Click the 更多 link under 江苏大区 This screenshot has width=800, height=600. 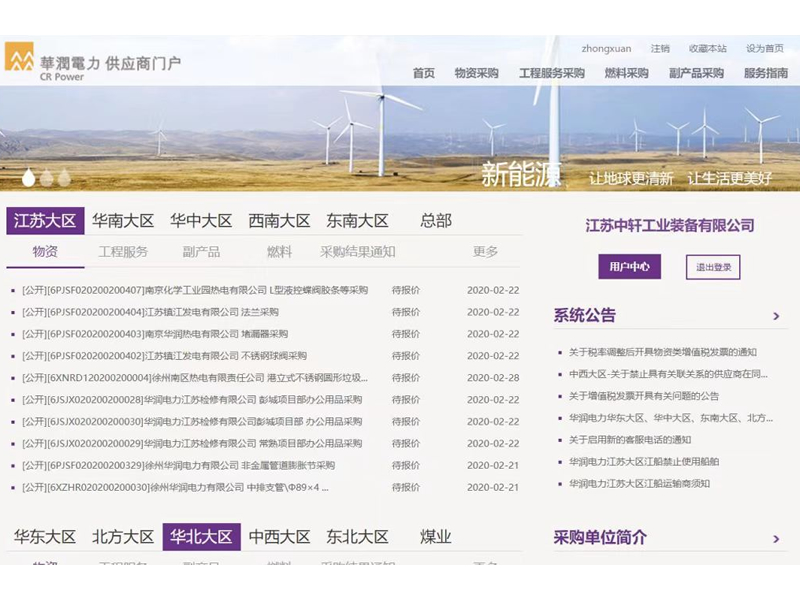[485, 252]
